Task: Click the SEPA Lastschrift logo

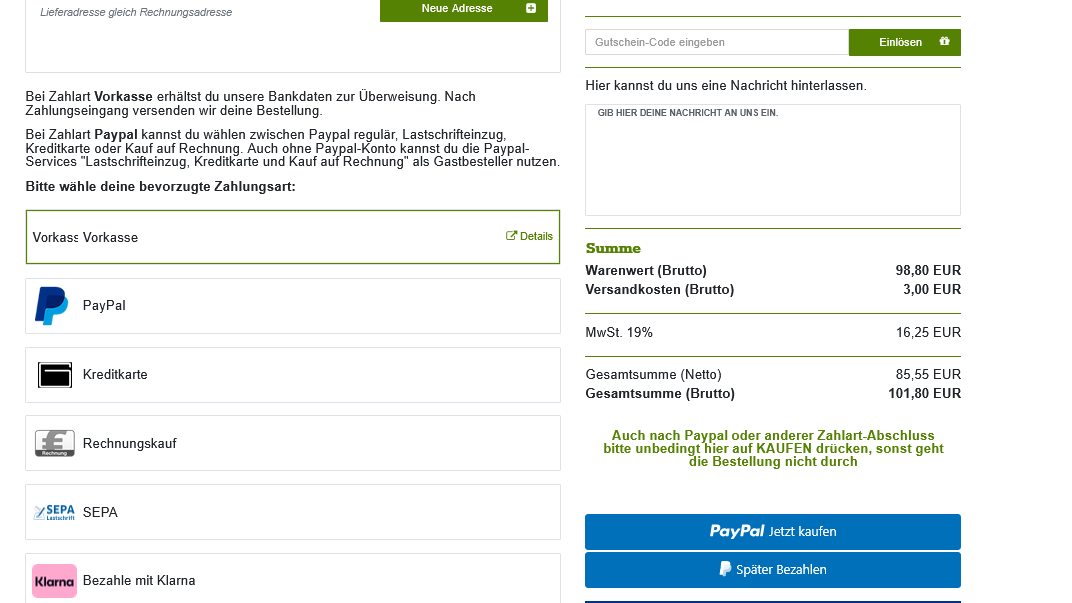Action: [54, 512]
